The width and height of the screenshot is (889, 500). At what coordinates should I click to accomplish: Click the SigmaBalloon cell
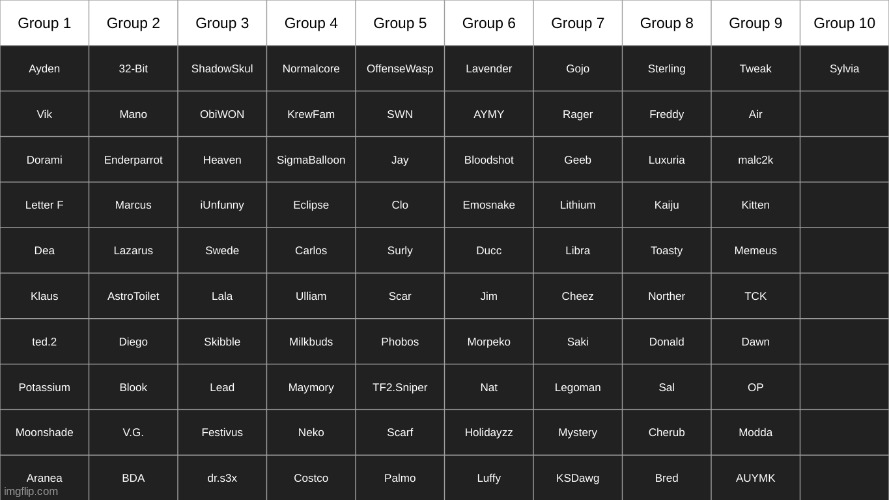tap(311, 160)
